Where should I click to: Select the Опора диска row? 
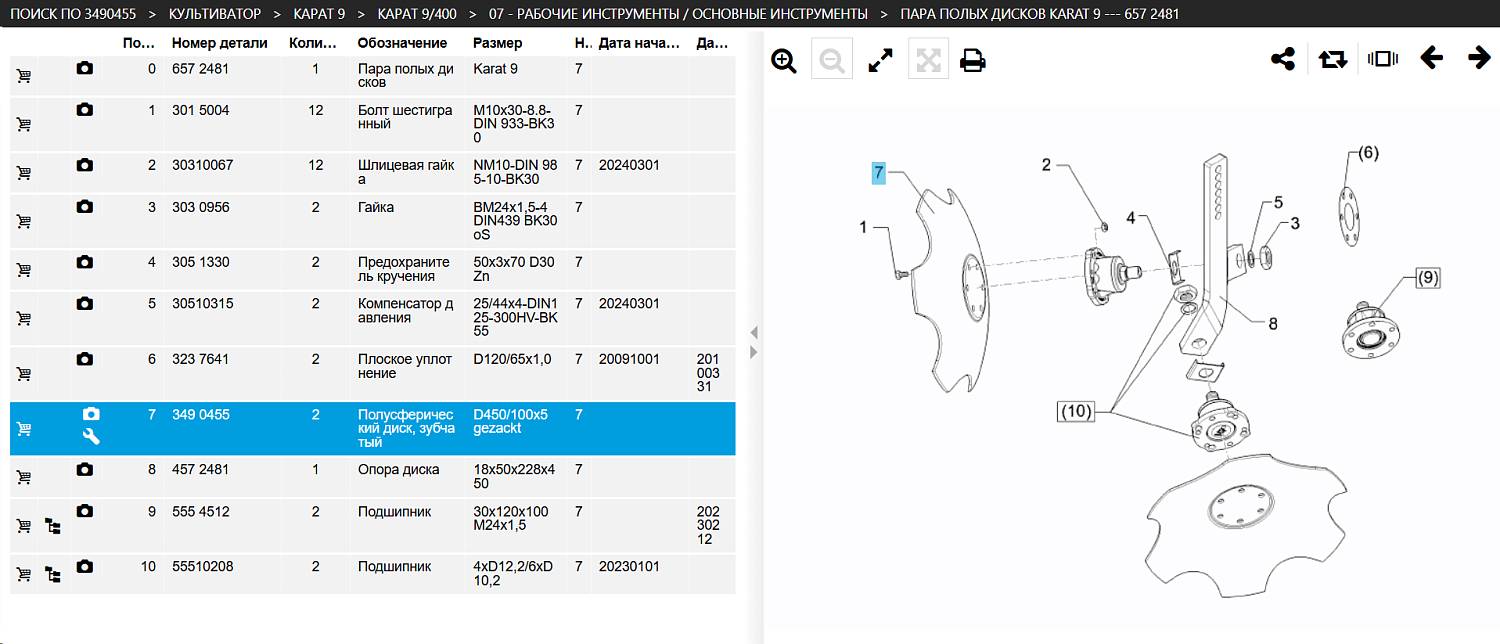click(x=372, y=476)
